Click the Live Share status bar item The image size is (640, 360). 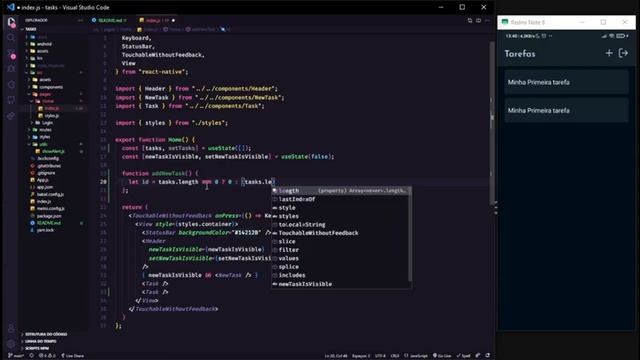(x=73, y=356)
